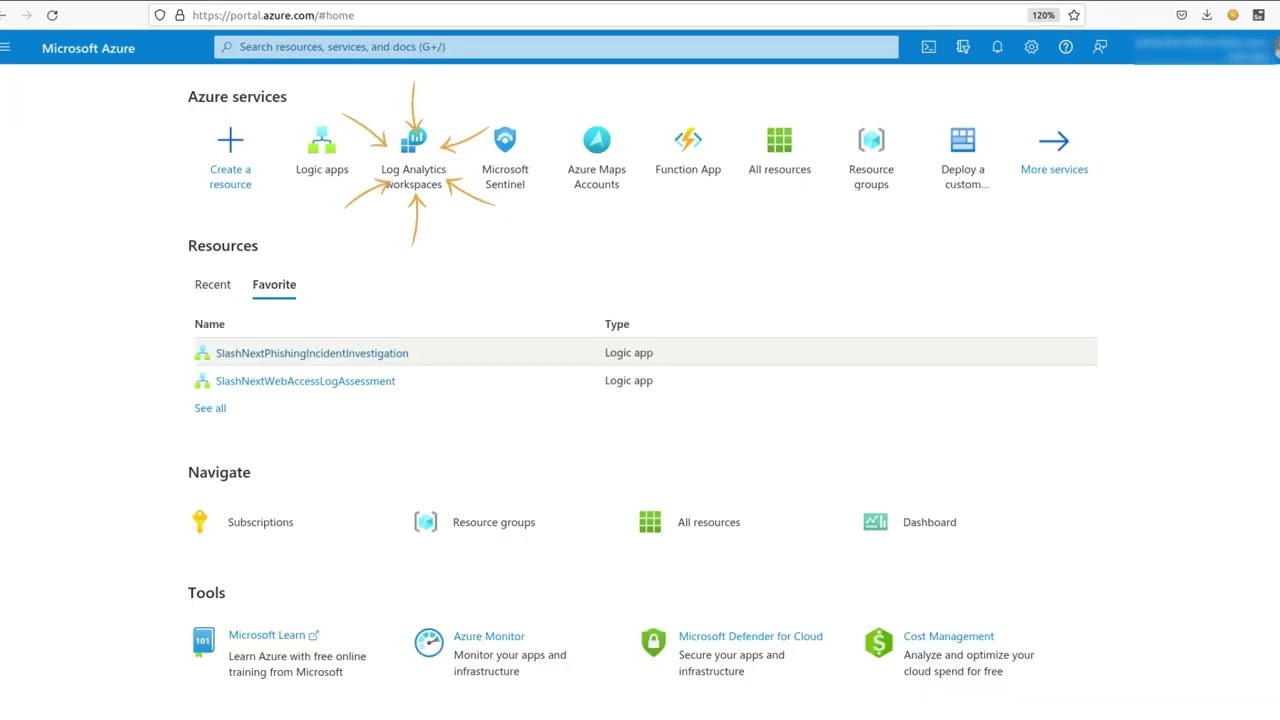
Task: Click the All resources grid icon under Azure services
Action: point(780,140)
